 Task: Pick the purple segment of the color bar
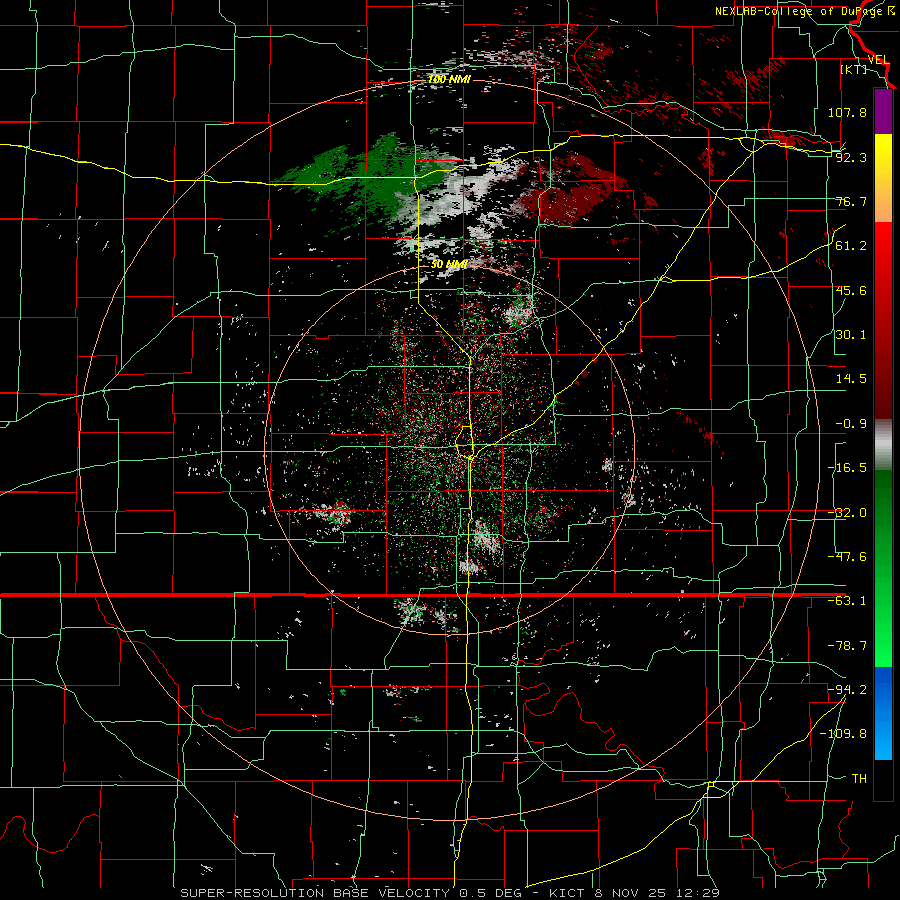click(883, 112)
